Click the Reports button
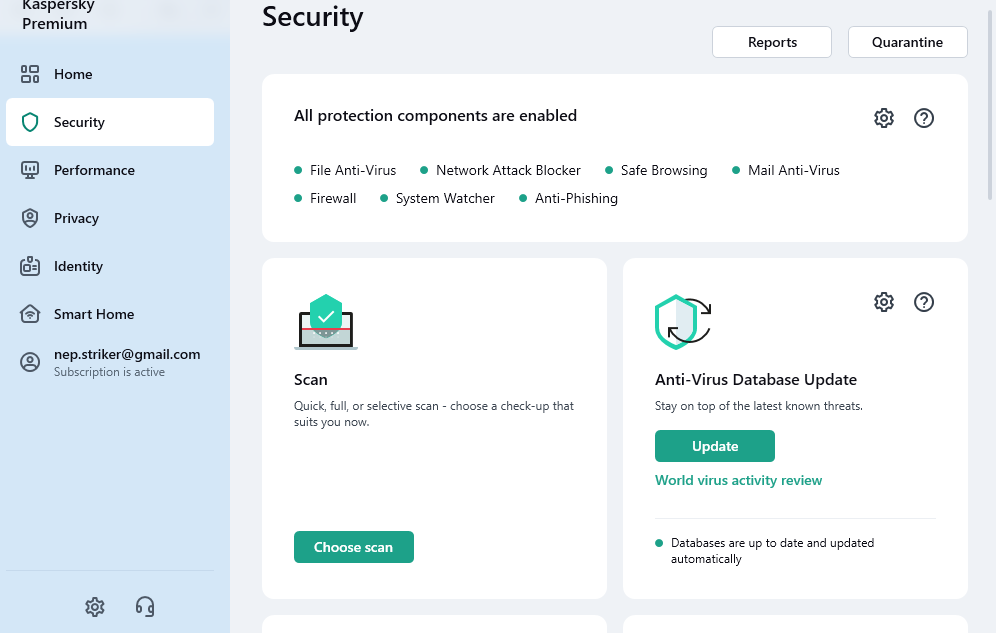This screenshot has height=633, width=996. tap(772, 42)
